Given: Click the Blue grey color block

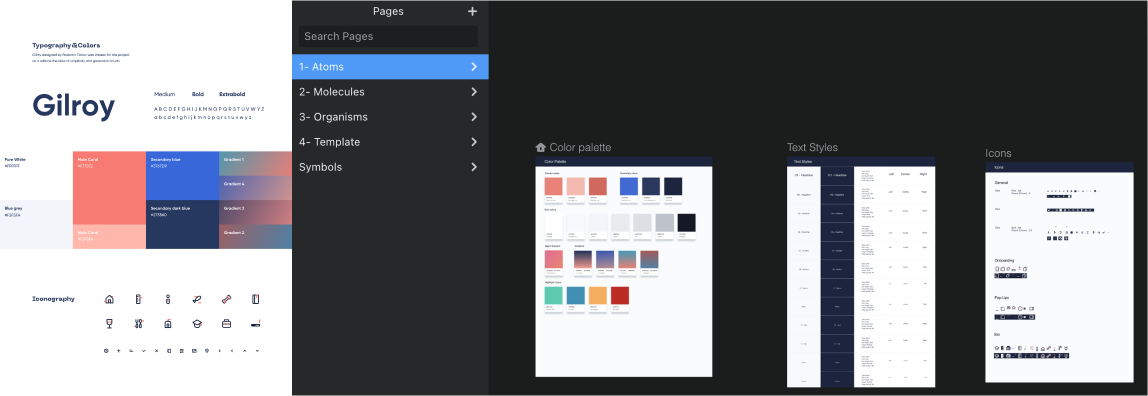Looking at the screenshot, I should click(x=36, y=225).
